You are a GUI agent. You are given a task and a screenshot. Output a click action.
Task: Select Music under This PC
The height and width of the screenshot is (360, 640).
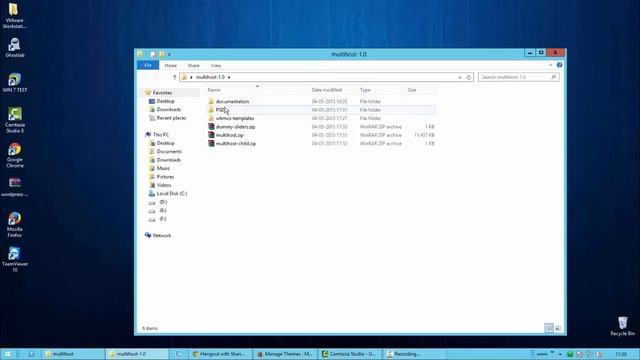tap(163, 168)
